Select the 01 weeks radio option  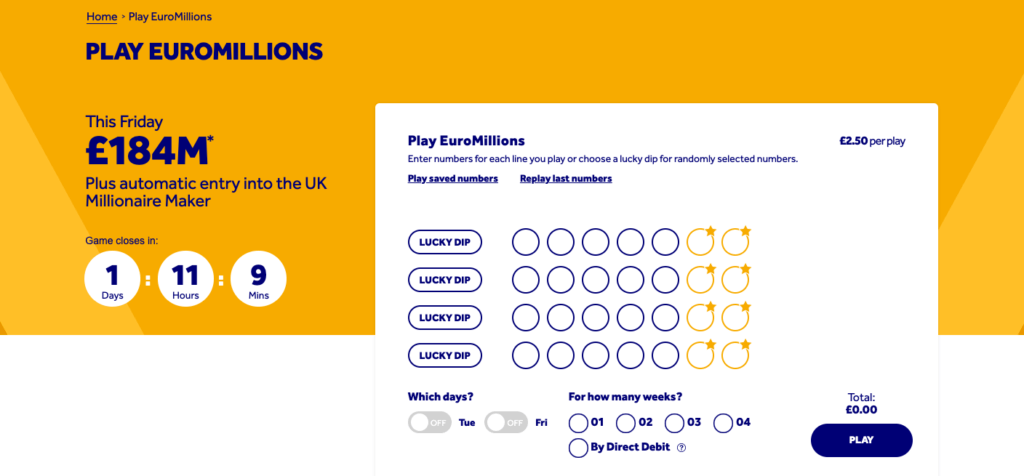coord(578,422)
